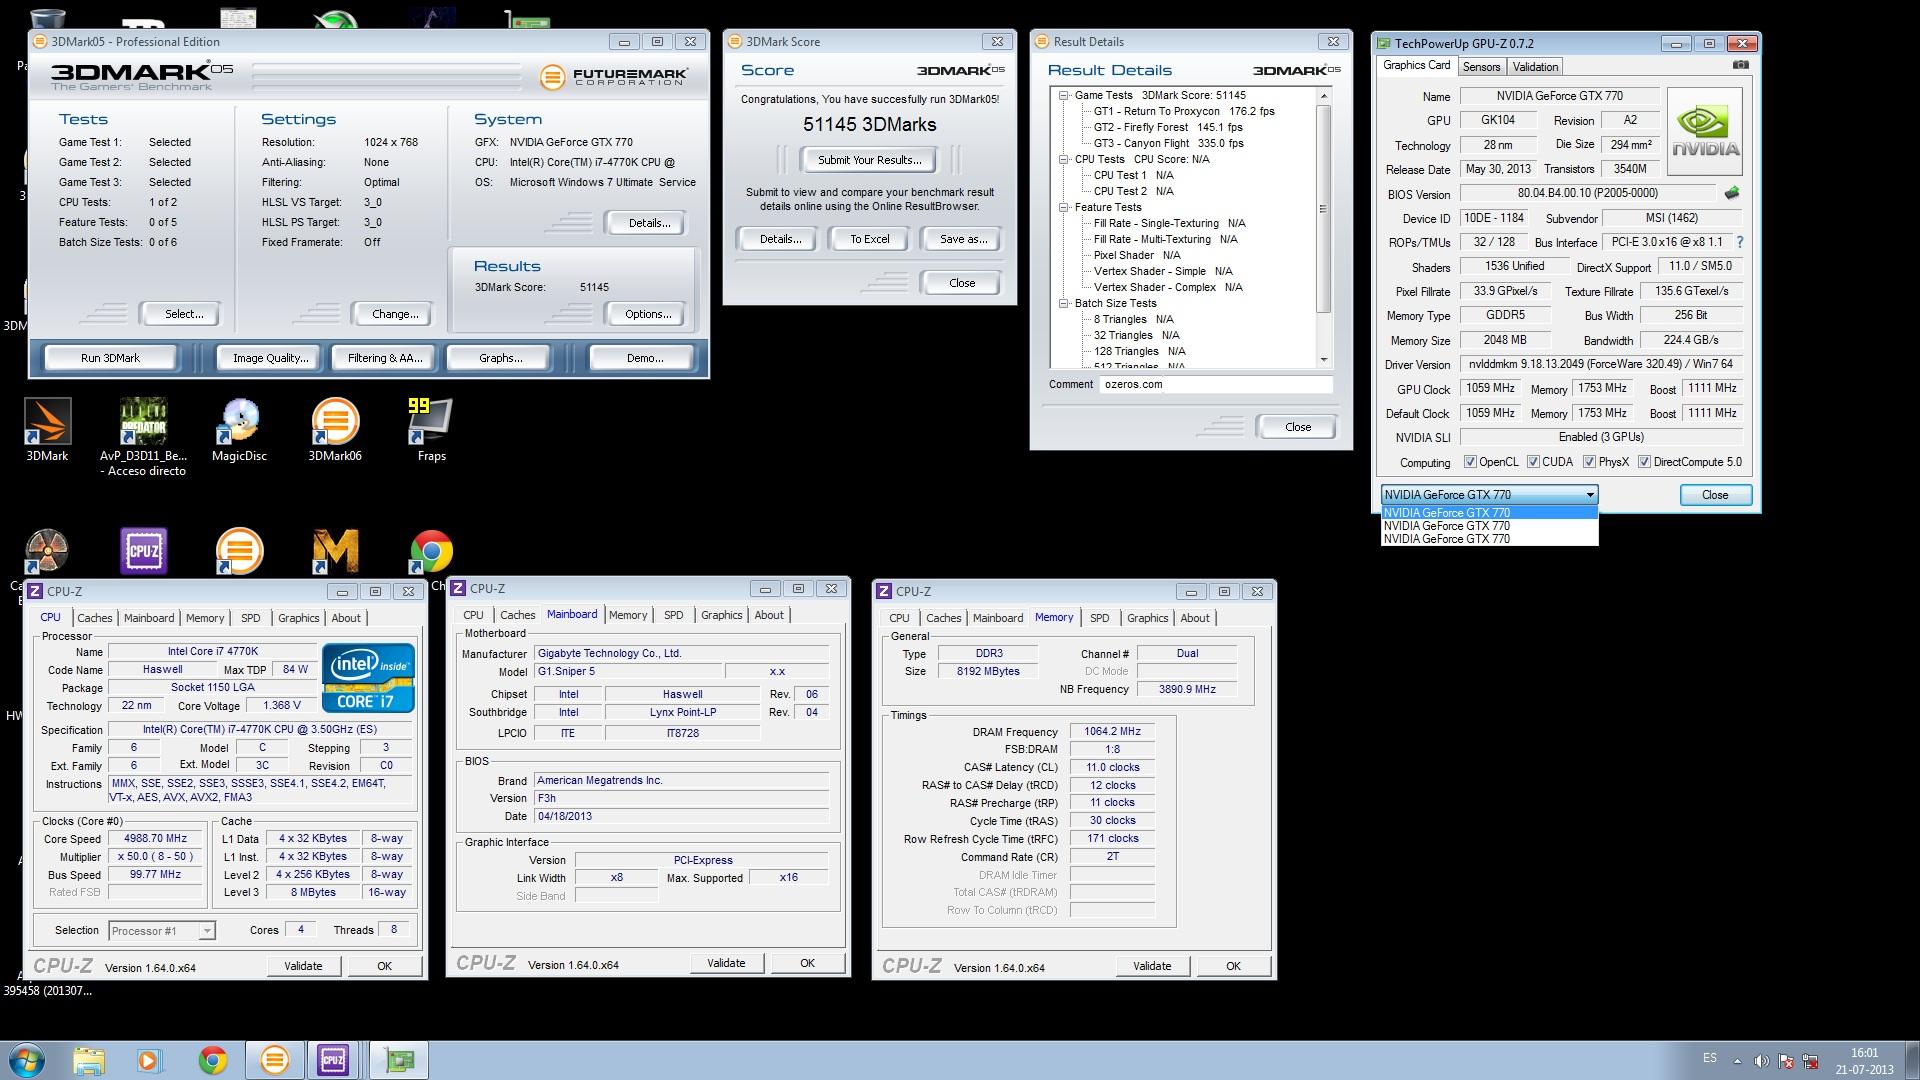This screenshot has width=1920, height=1080.
Task: Toggle the CUDA checkbox in GPU-Z
Action: coord(1533,462)
